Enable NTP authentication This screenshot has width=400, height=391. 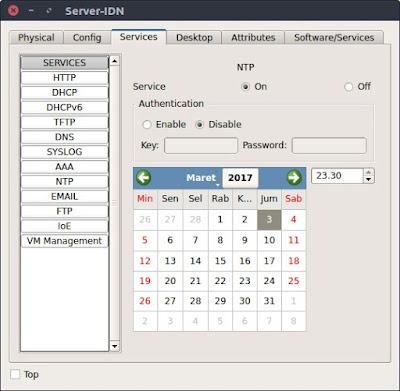tap(147, 125)
